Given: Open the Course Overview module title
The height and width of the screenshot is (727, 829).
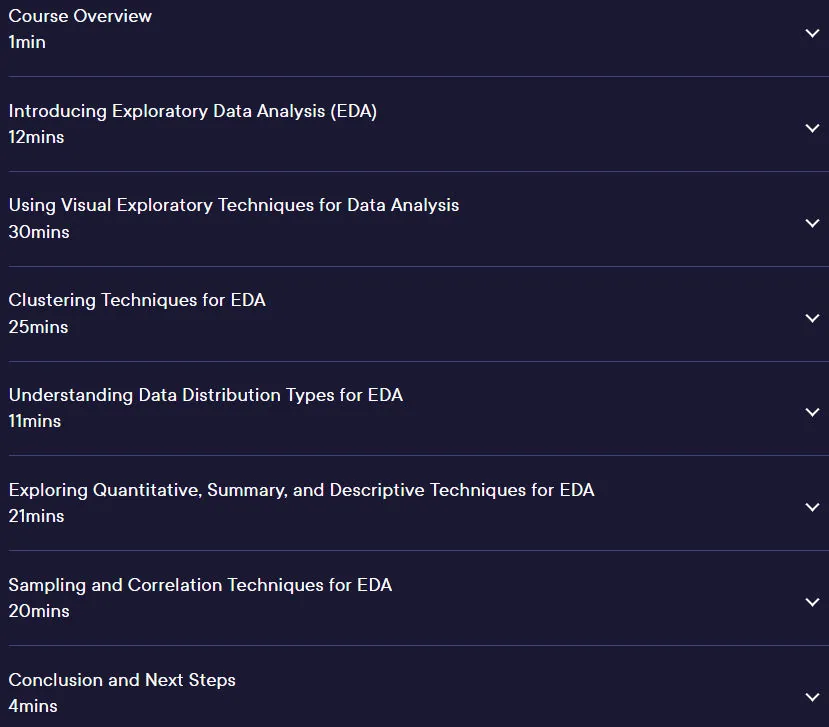Looking at the screenshot, I should pyautogui.click(x=80, y=16).
